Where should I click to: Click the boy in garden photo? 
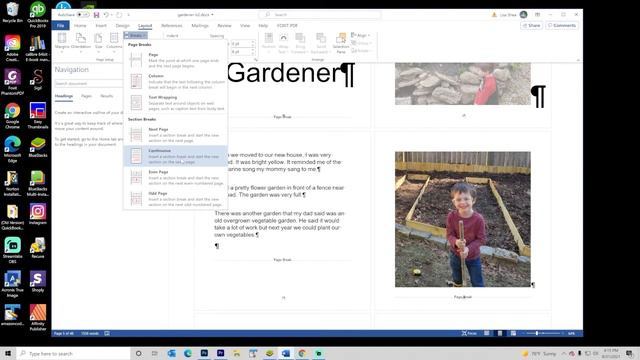(x=463, y=219)
